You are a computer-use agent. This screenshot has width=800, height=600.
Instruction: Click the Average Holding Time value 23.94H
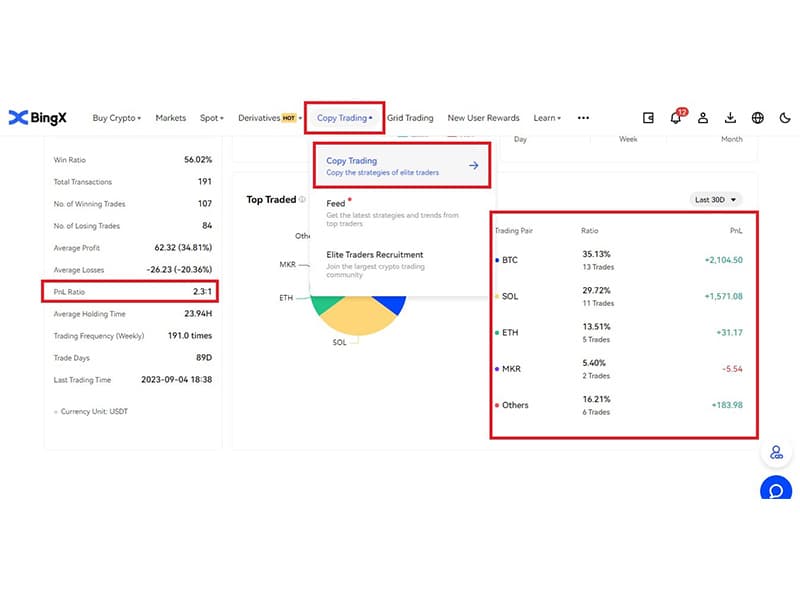tap(198, 314)
